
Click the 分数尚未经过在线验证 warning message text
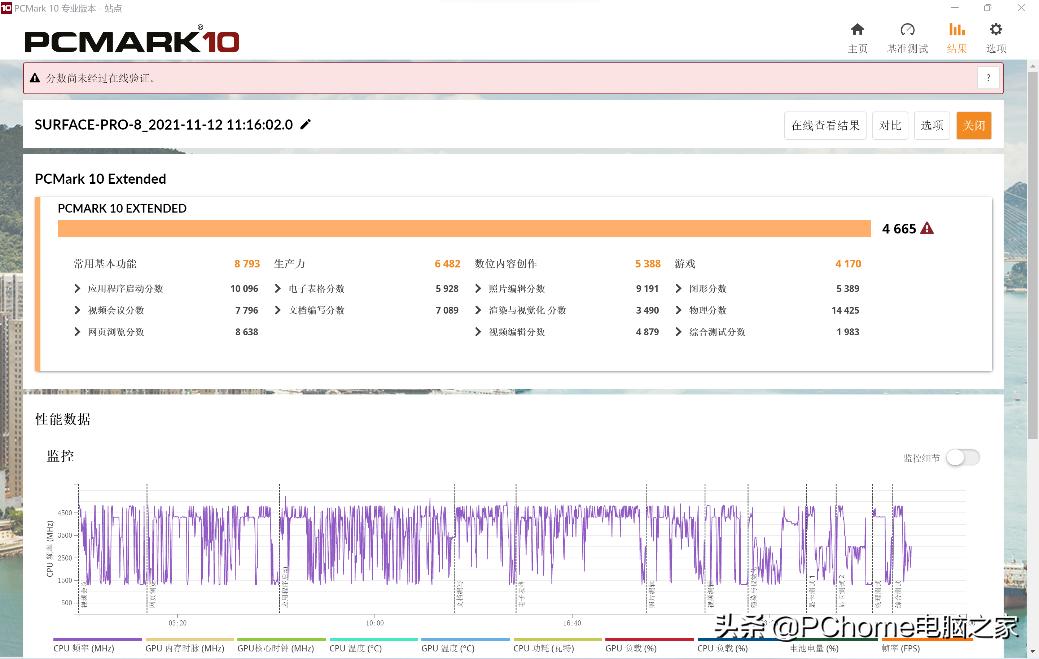point(100,78)
